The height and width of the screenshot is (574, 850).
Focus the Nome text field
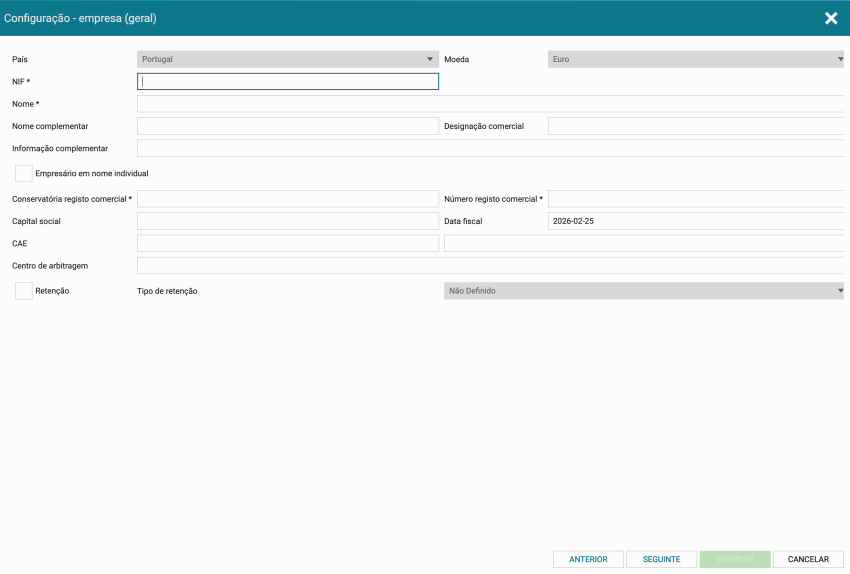[x=490, y=104]
